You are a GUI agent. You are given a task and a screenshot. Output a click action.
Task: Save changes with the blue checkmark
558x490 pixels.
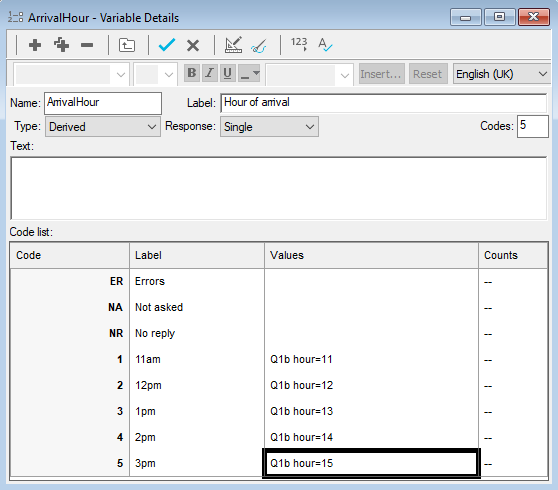(x=167, y=45)
